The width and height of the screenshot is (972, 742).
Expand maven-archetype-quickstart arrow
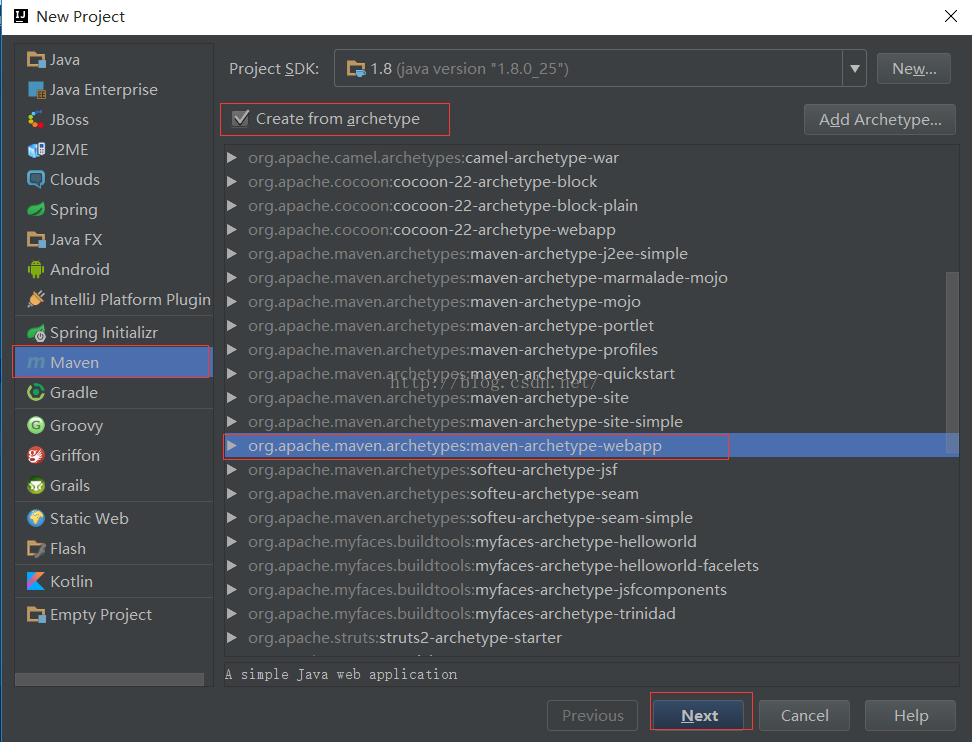point(232,374)
